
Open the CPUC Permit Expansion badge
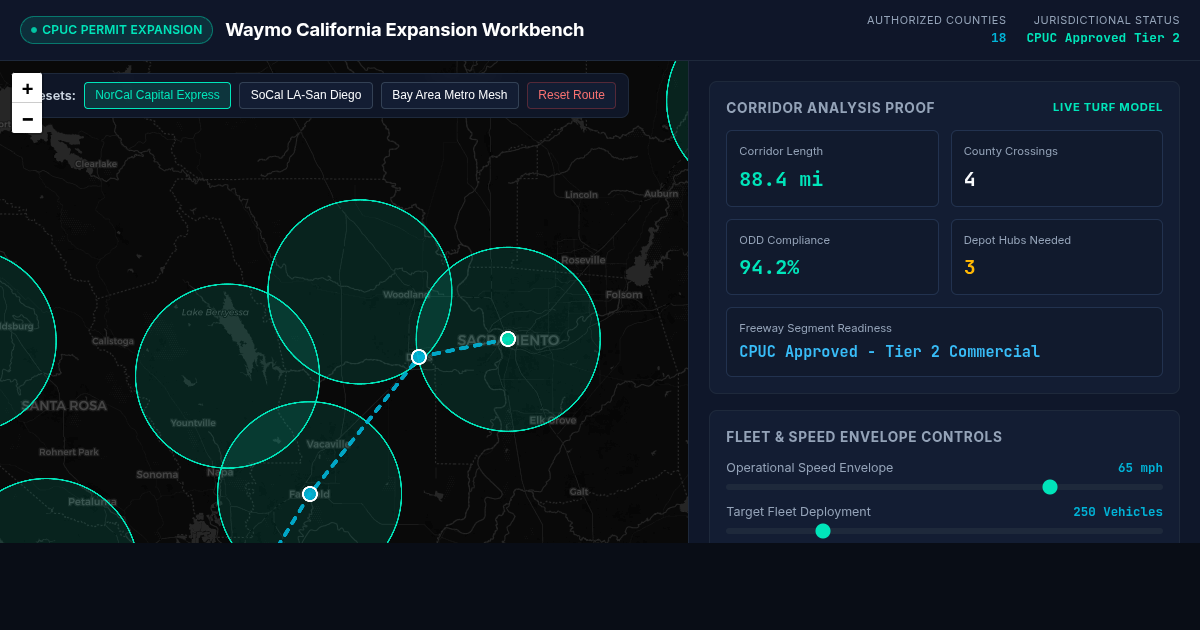tap(116, 30)
